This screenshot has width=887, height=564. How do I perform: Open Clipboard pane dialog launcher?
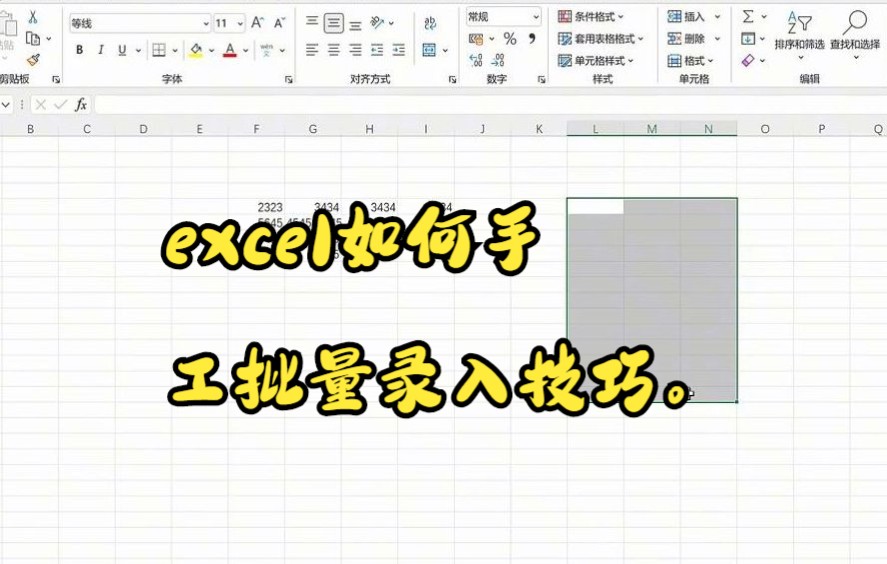pos(56,80)
